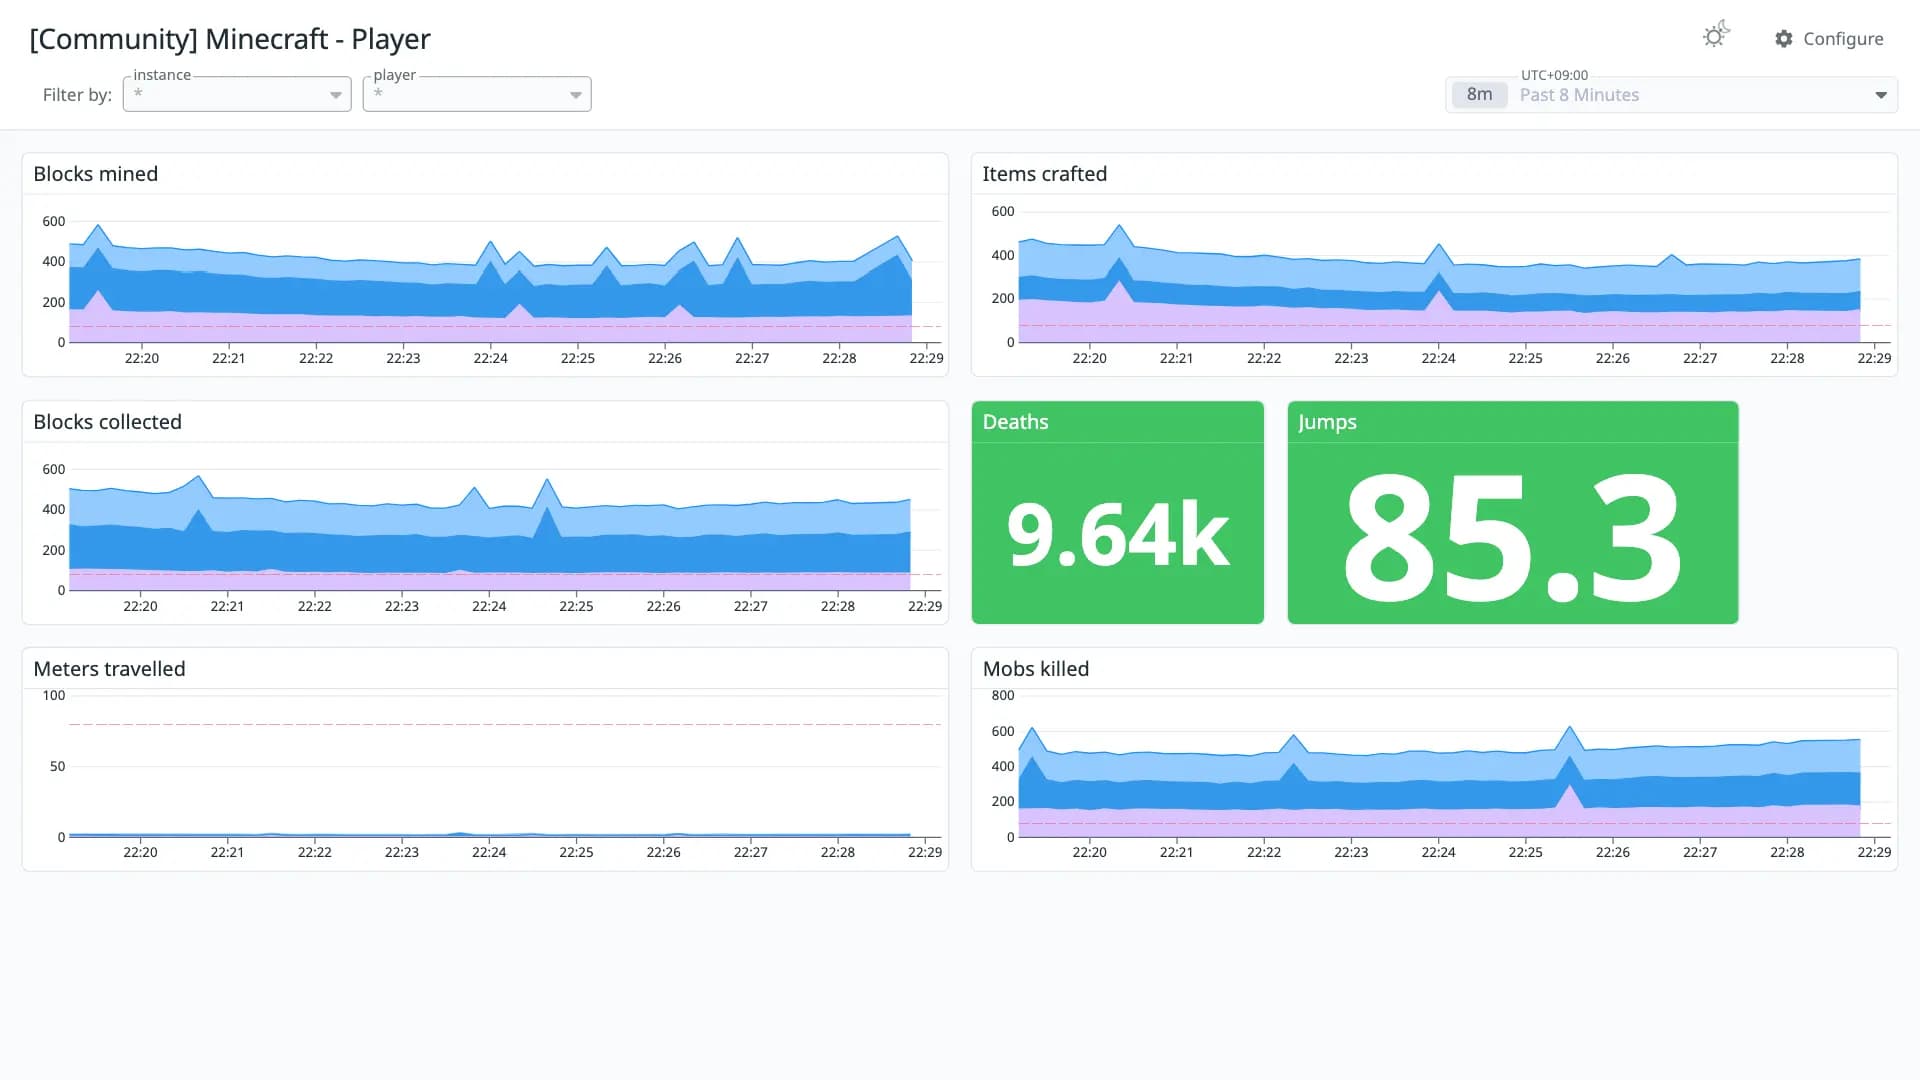Click the red dashed threshold in Meters travelled
Image resolution: width=1920 pixels, height=1080 pixels.
[505, 724]
